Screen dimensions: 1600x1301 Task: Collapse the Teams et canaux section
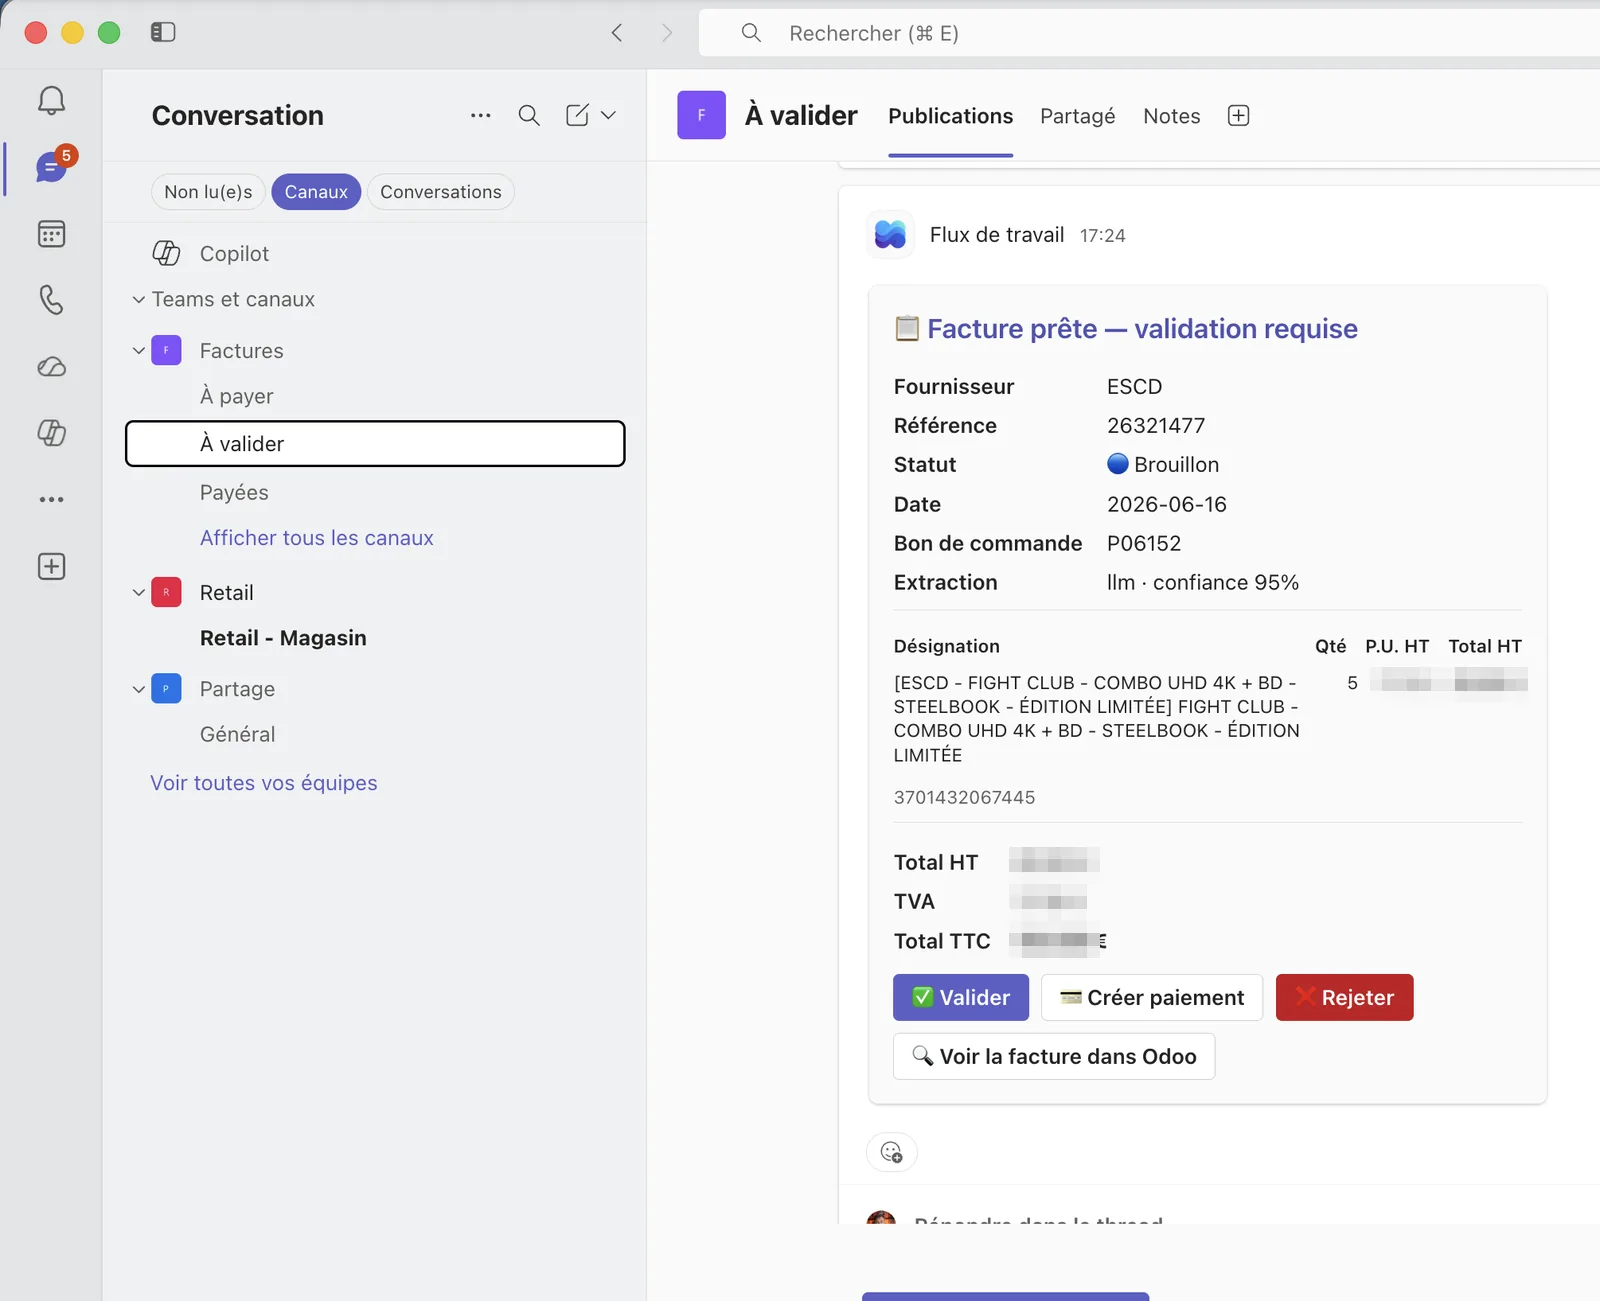138,299
